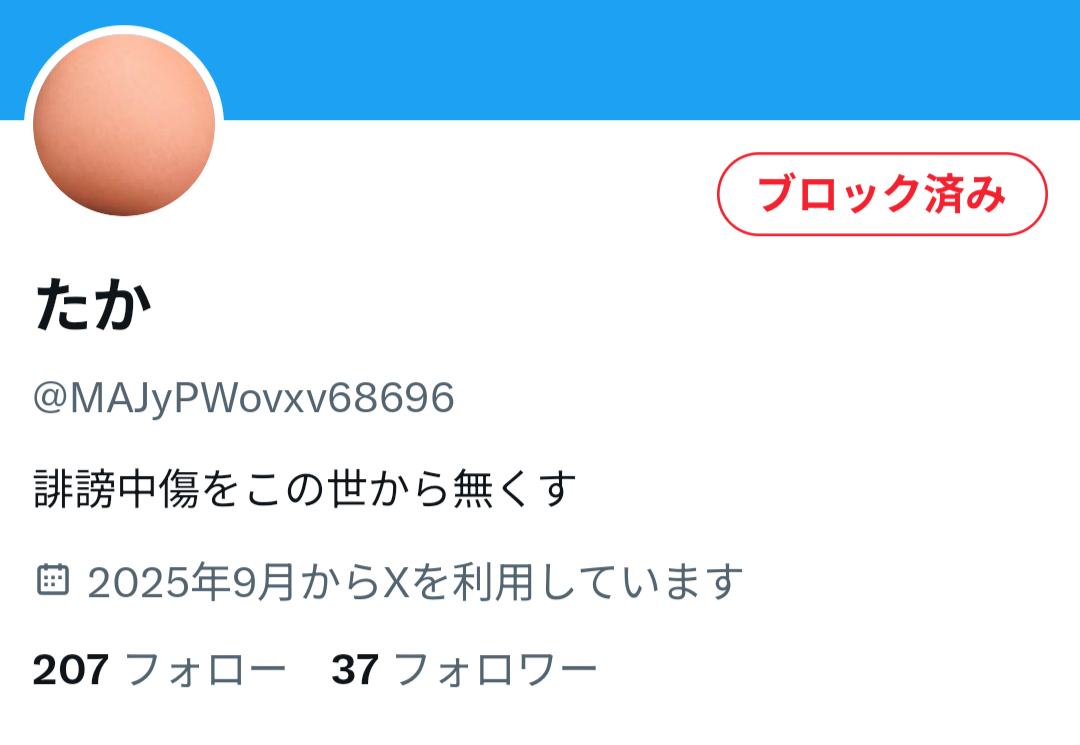Click the gray フォロー label
The image size is (1080, 745).
pyautogui.click(x=205, y=669)
